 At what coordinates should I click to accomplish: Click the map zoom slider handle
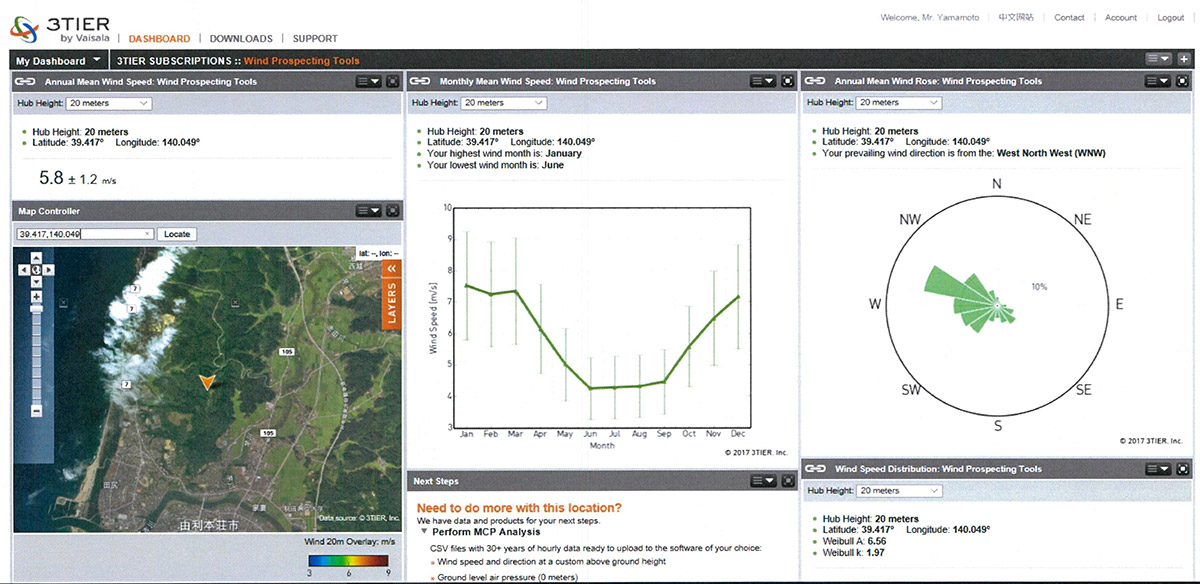point(36,309)
